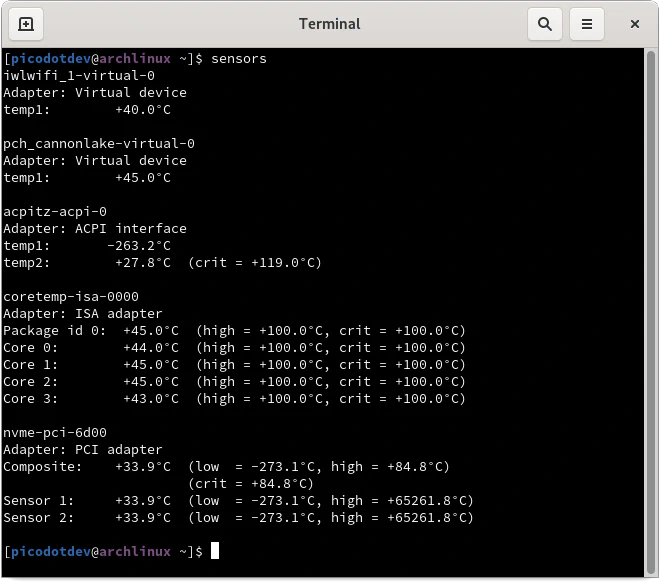Open the hamburger menu
660x582 pixels.
pyautogui.click(x=588, y=23)
